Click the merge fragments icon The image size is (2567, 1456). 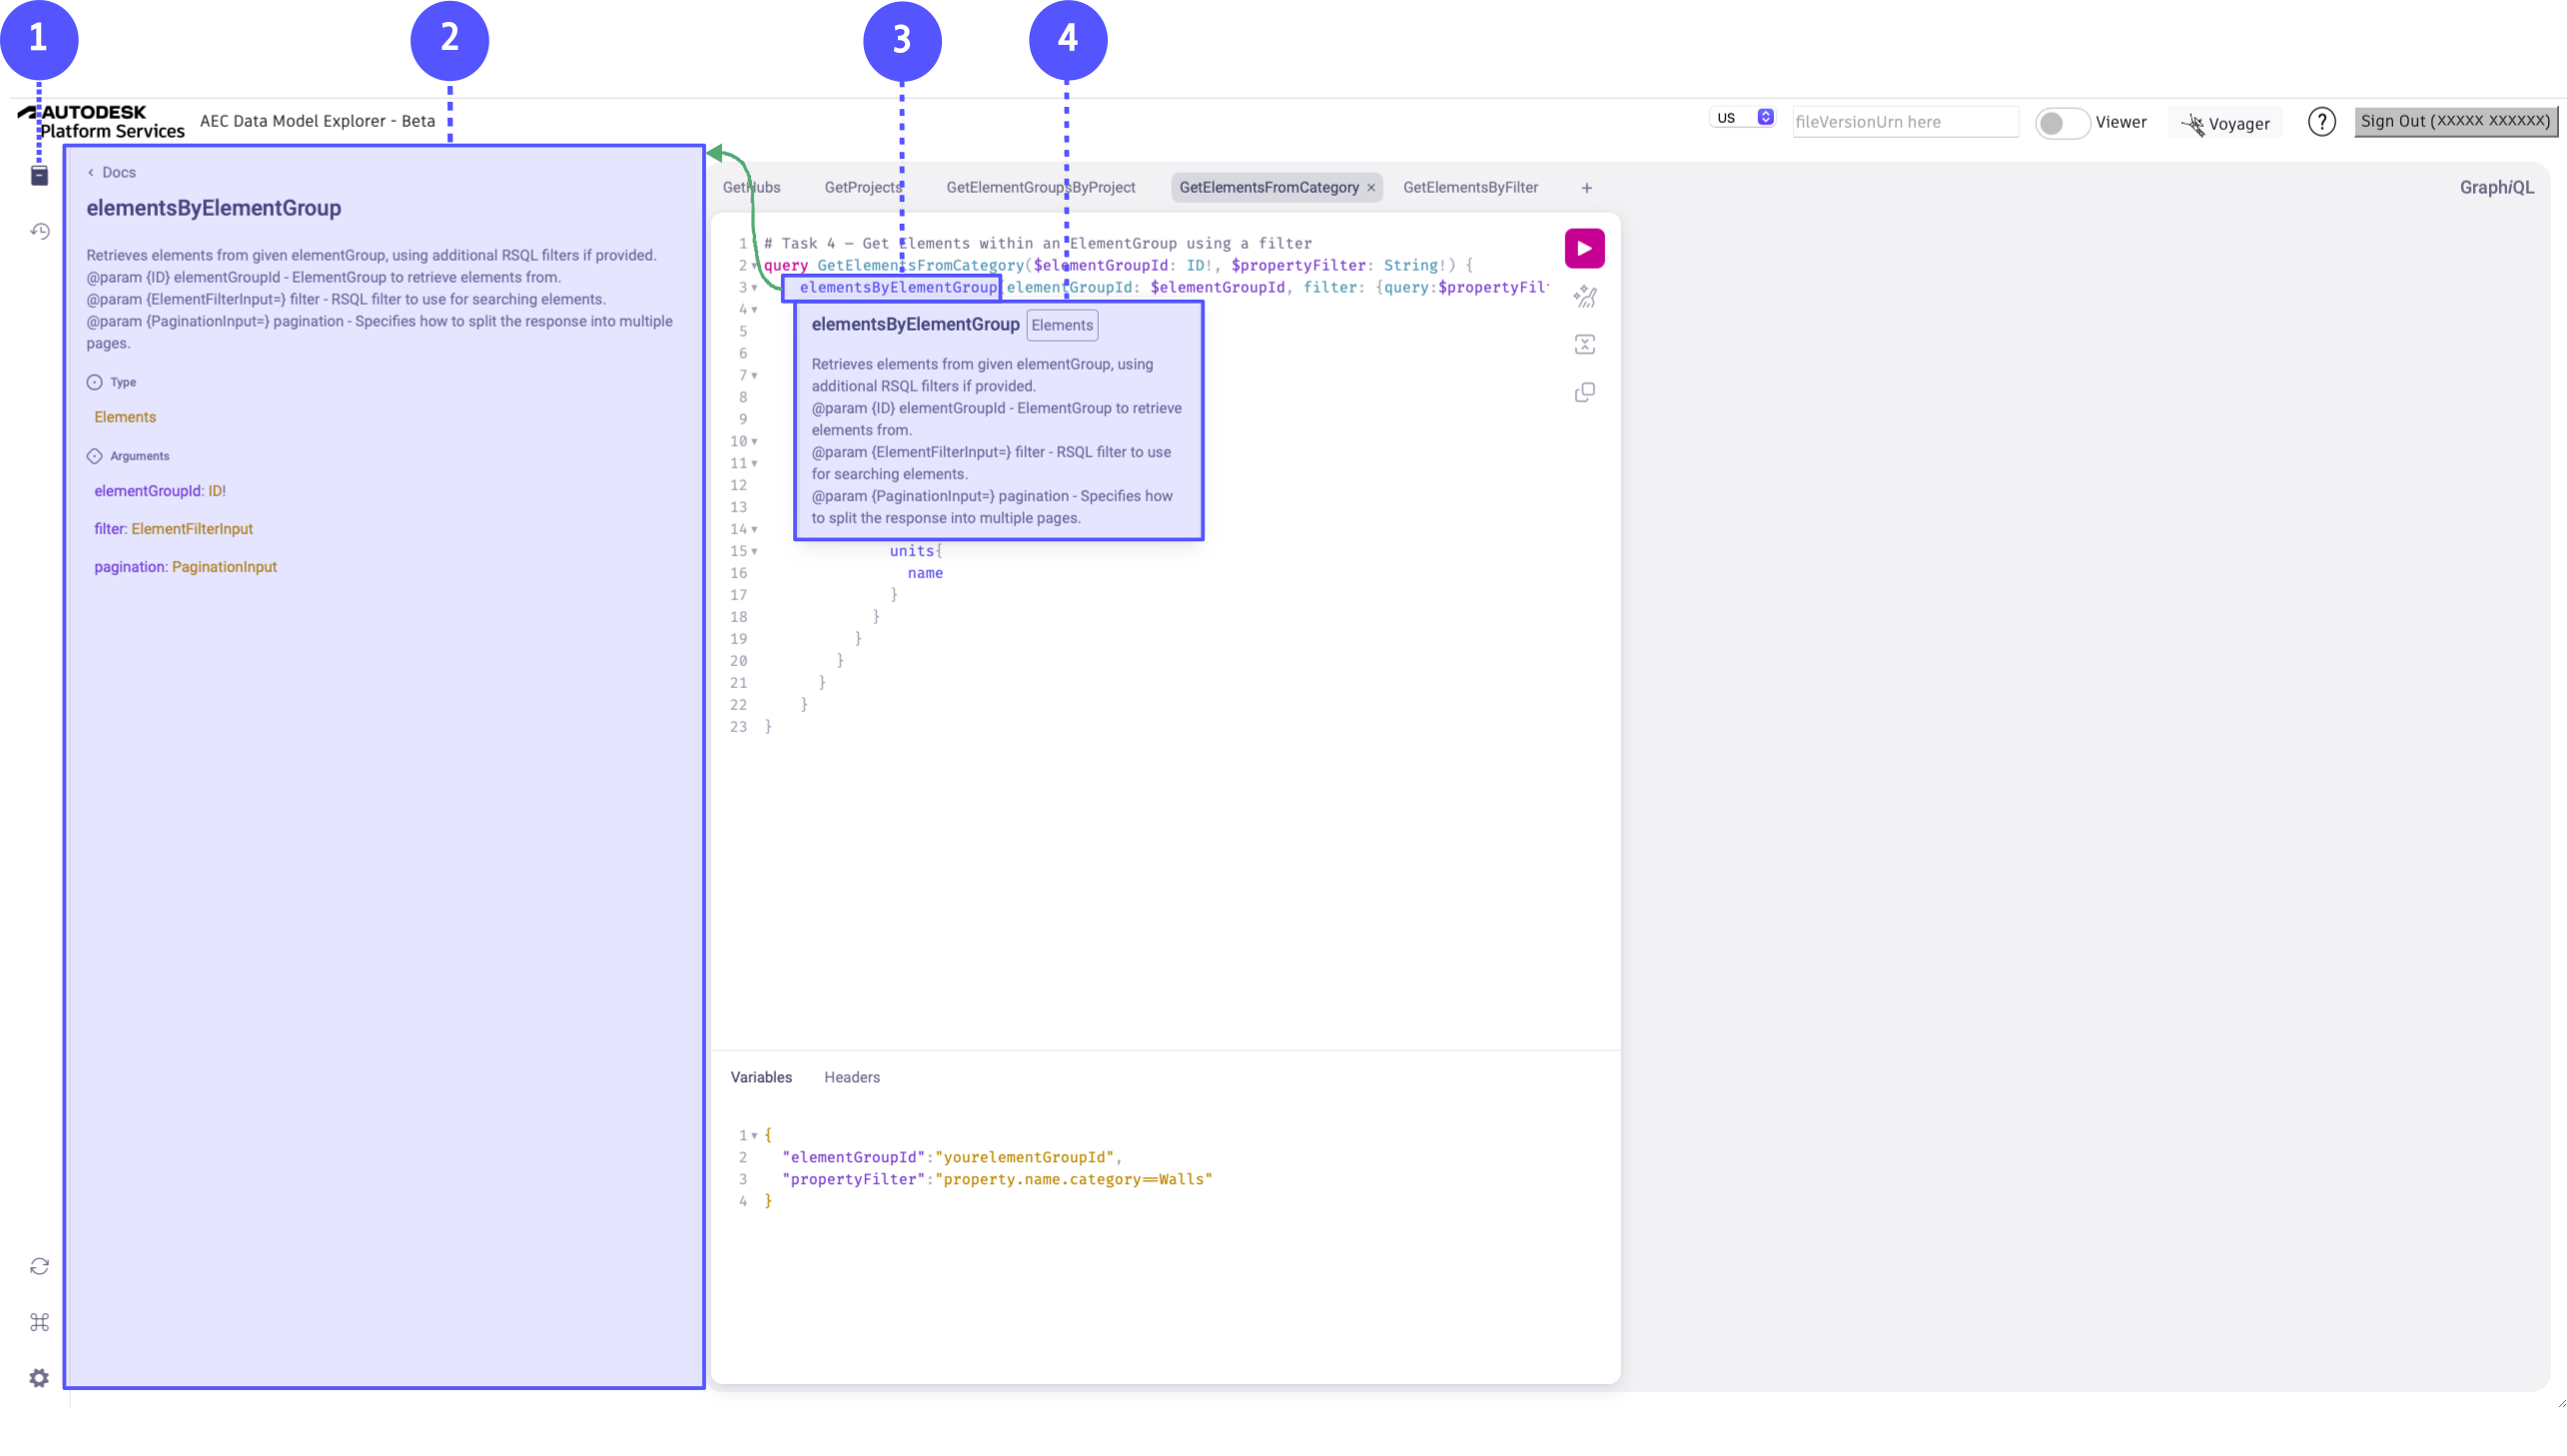1583,345
